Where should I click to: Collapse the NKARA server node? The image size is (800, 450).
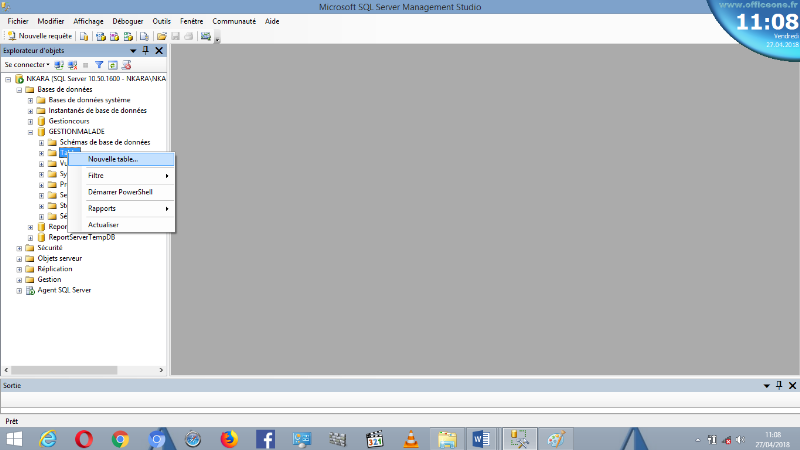click(x=8, y=79)
